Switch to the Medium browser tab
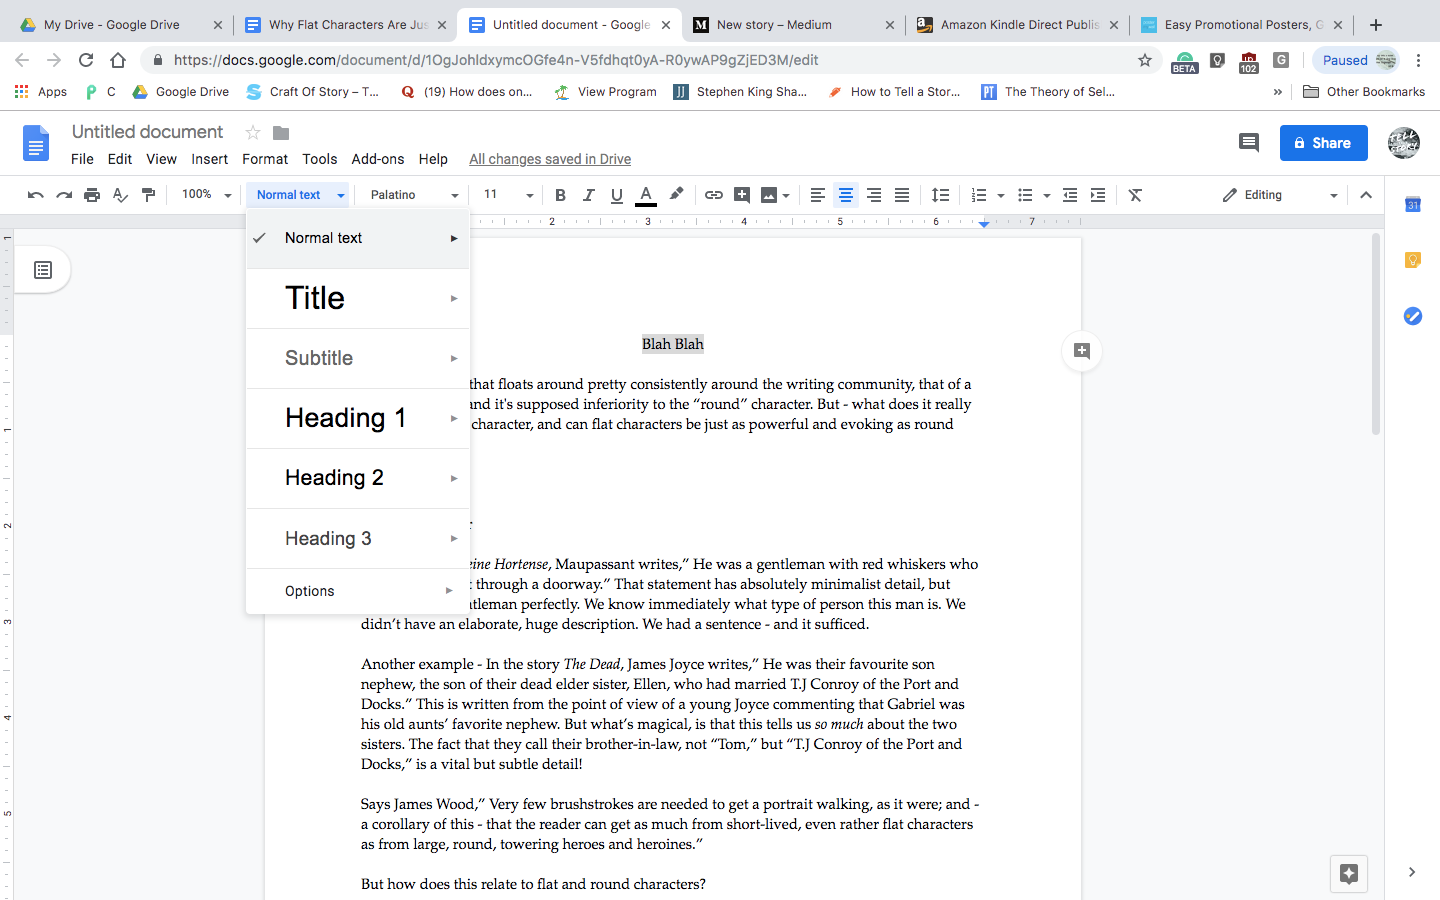The height and width of the screenshot is (900, 1440). (780, 23)
